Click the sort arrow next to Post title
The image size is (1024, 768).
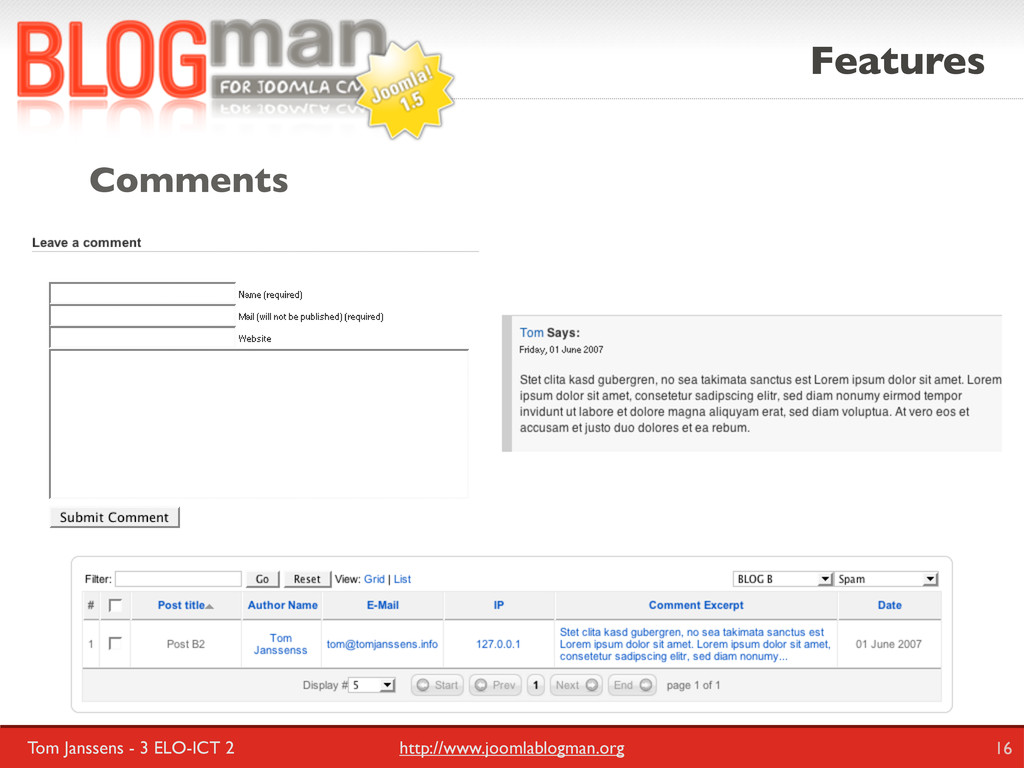210,607
